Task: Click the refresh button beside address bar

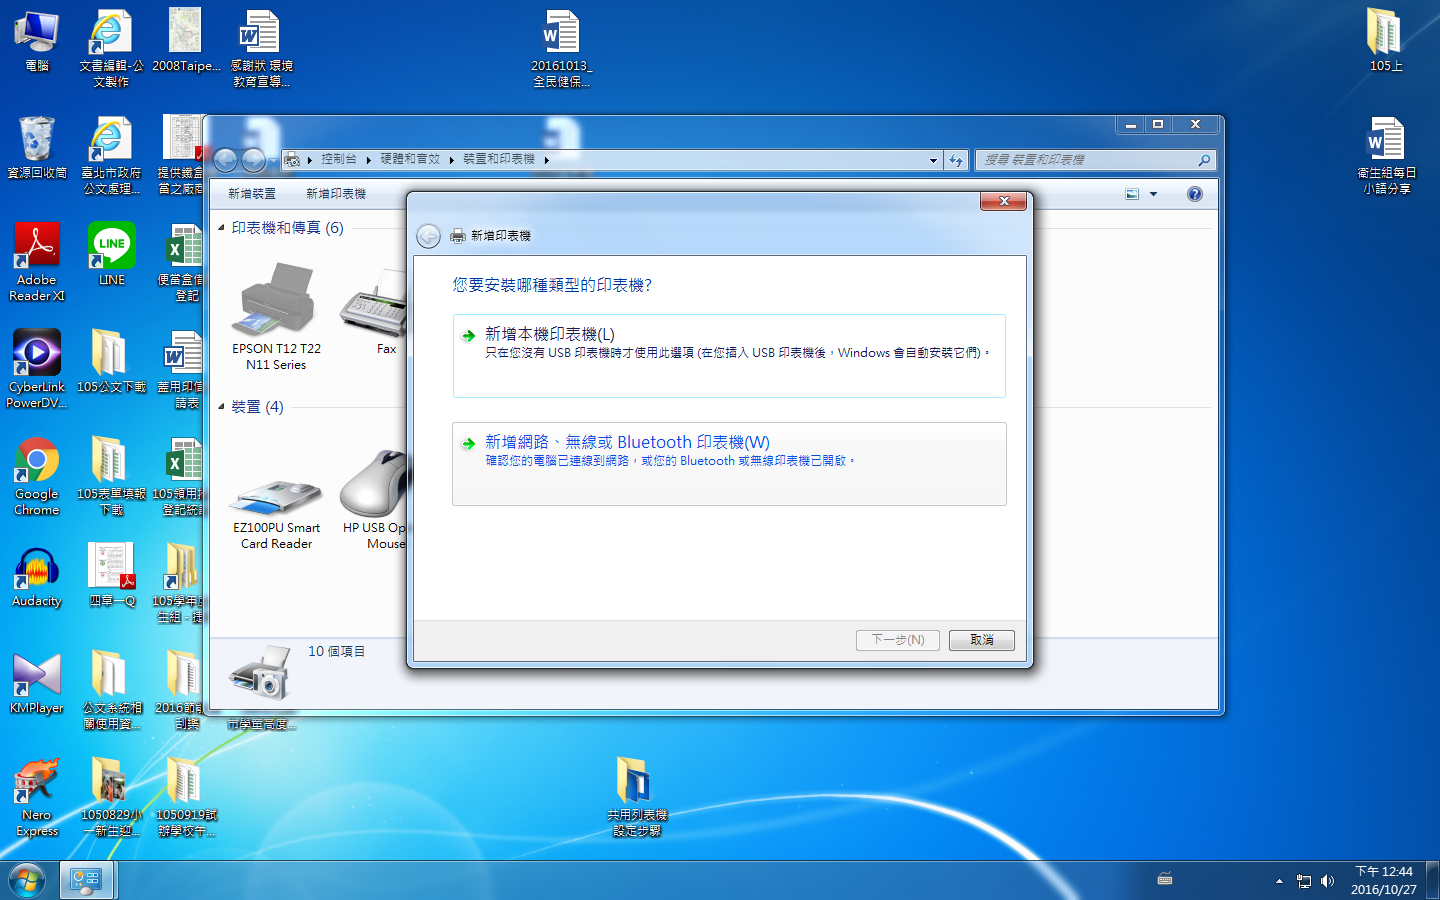Action: point(956,160)
